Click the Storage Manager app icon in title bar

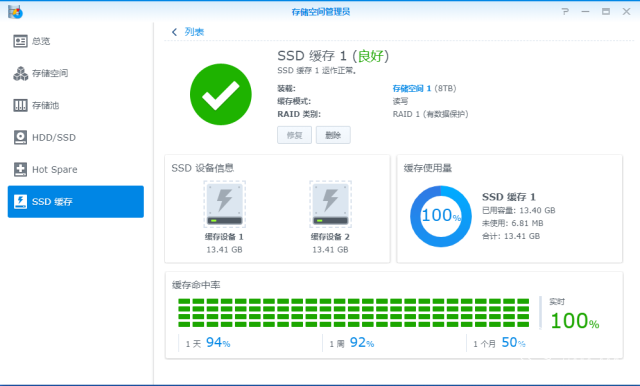click(15, 11)
